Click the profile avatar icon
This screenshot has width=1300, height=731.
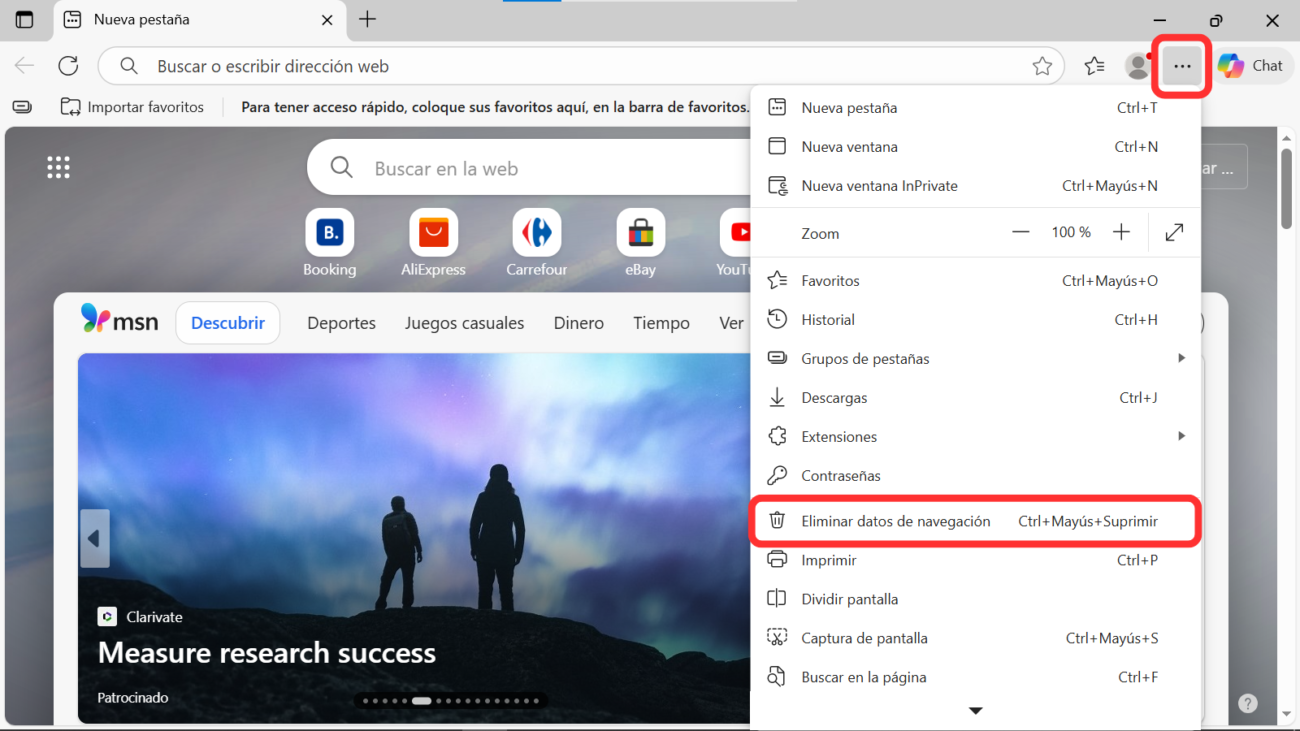(1137, 66)
